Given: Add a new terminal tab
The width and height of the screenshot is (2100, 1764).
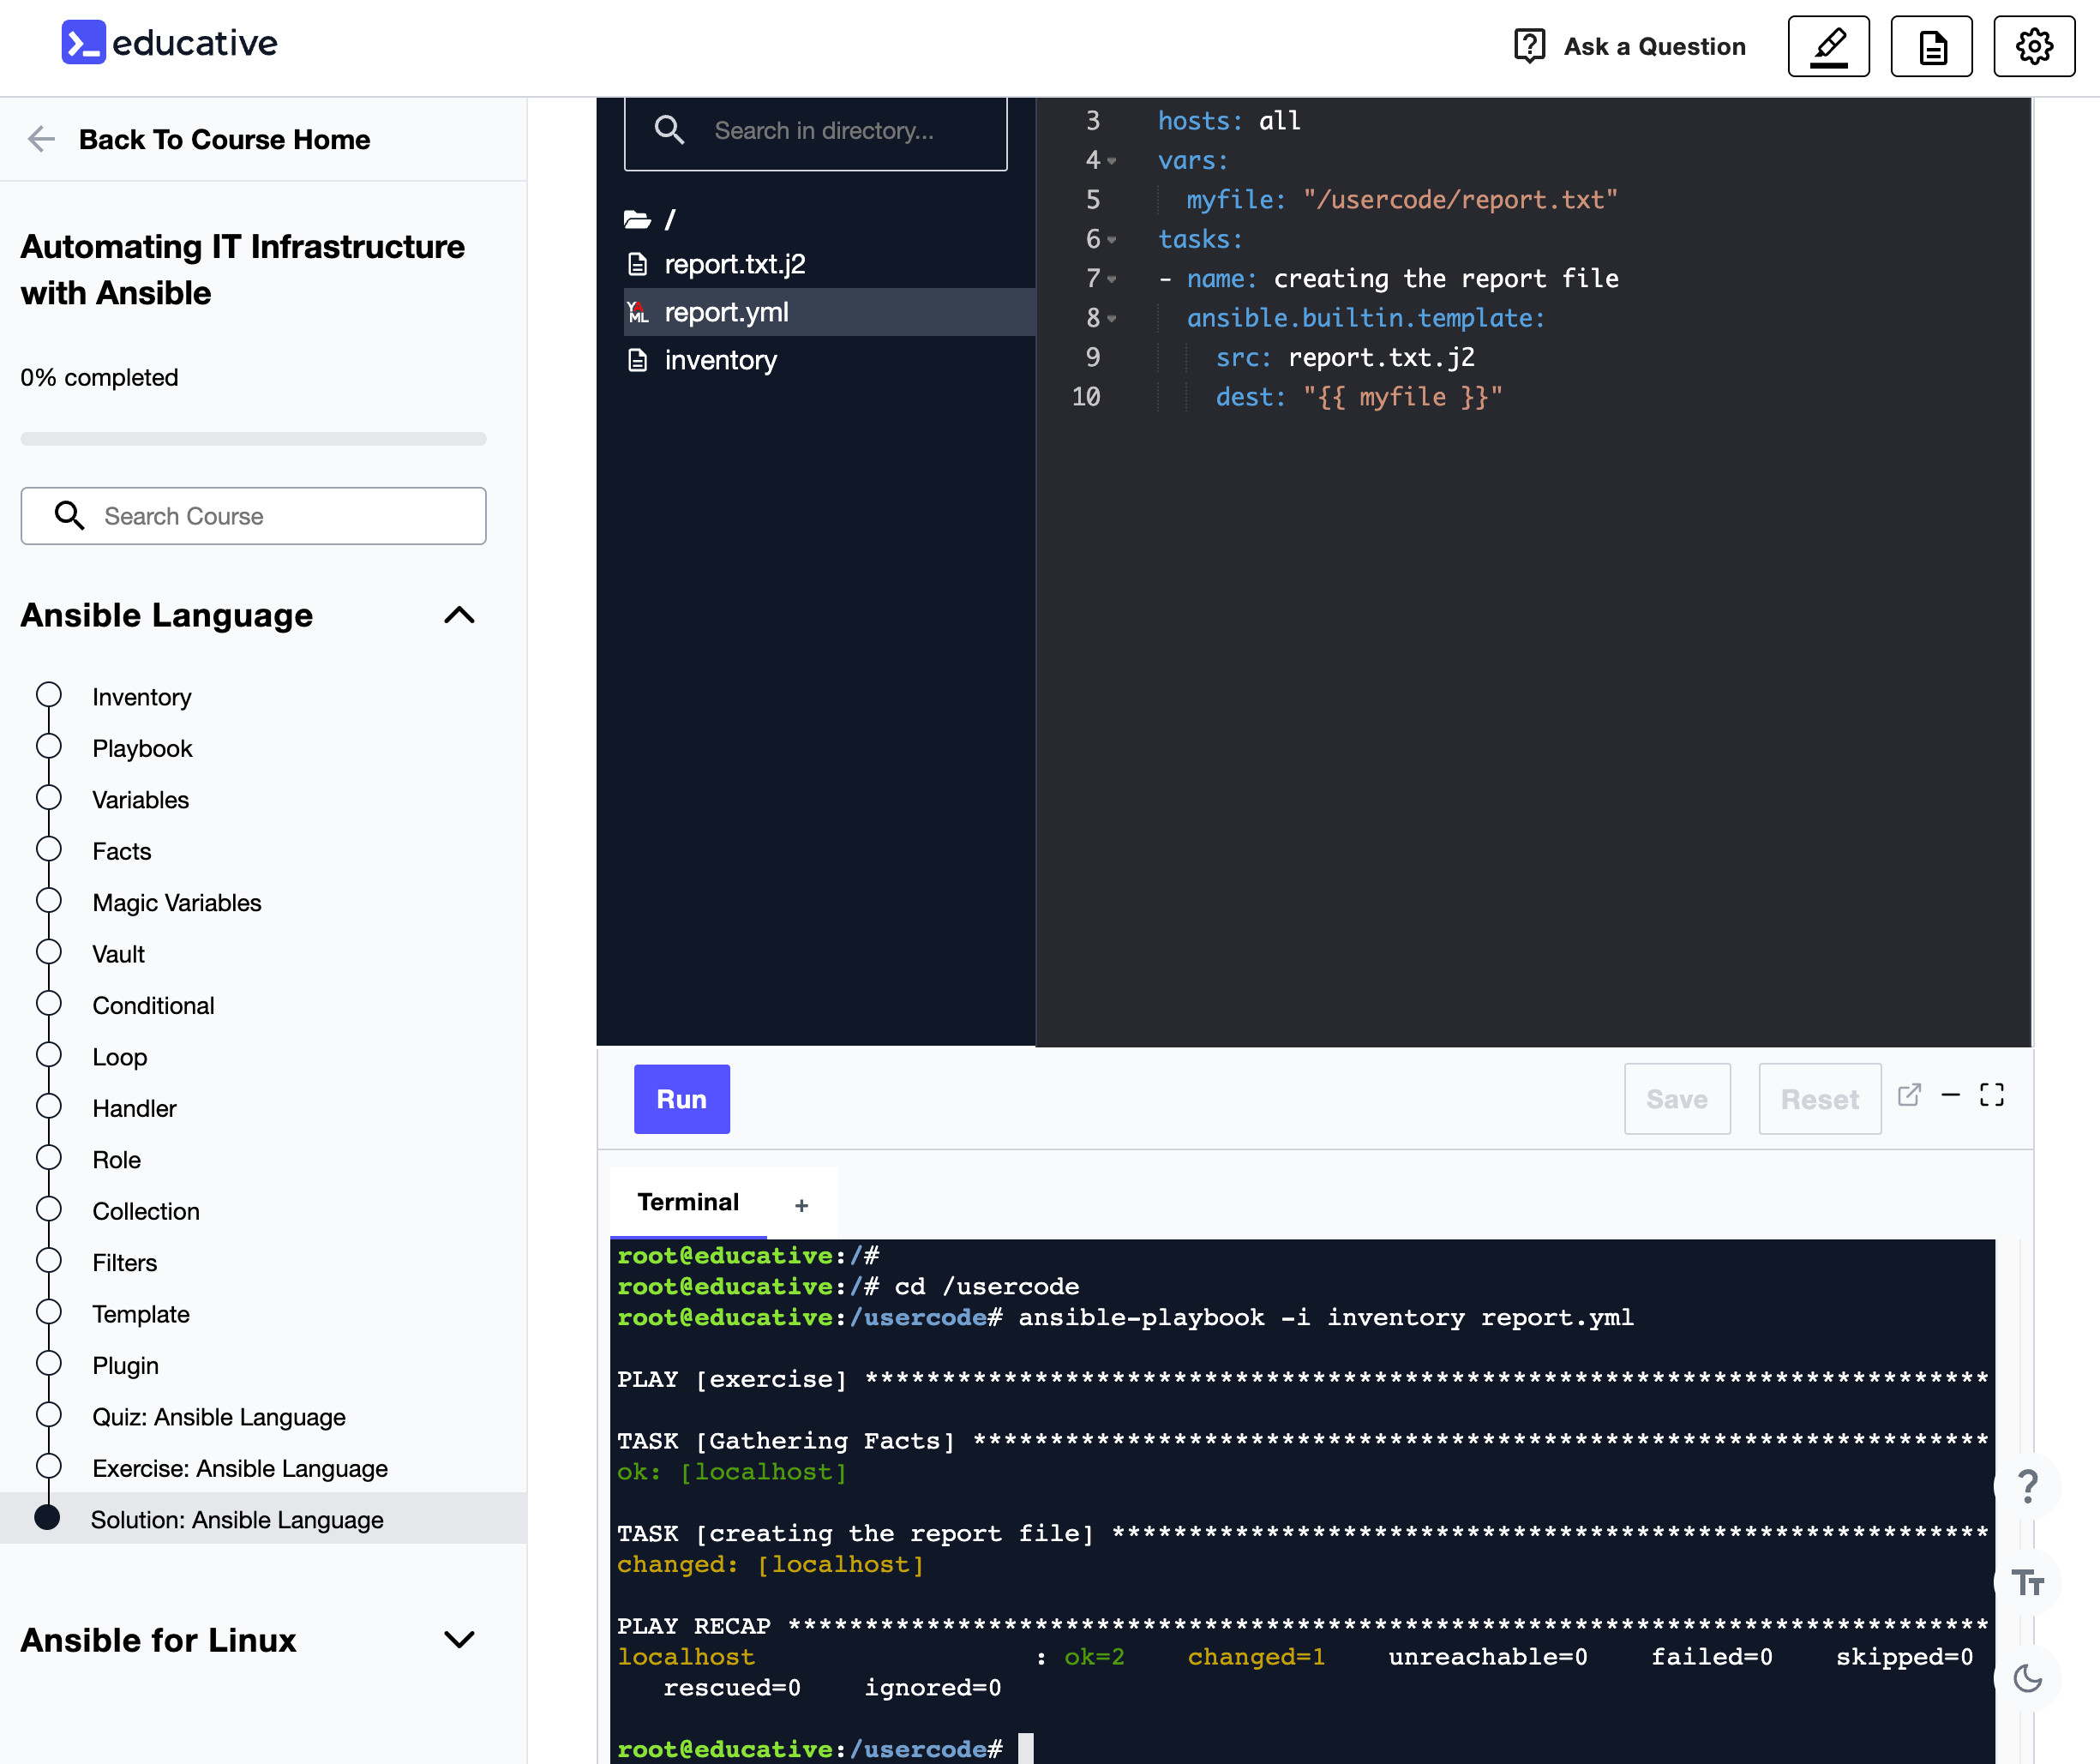Looking at the screenshot, I should pos(801,1206).
